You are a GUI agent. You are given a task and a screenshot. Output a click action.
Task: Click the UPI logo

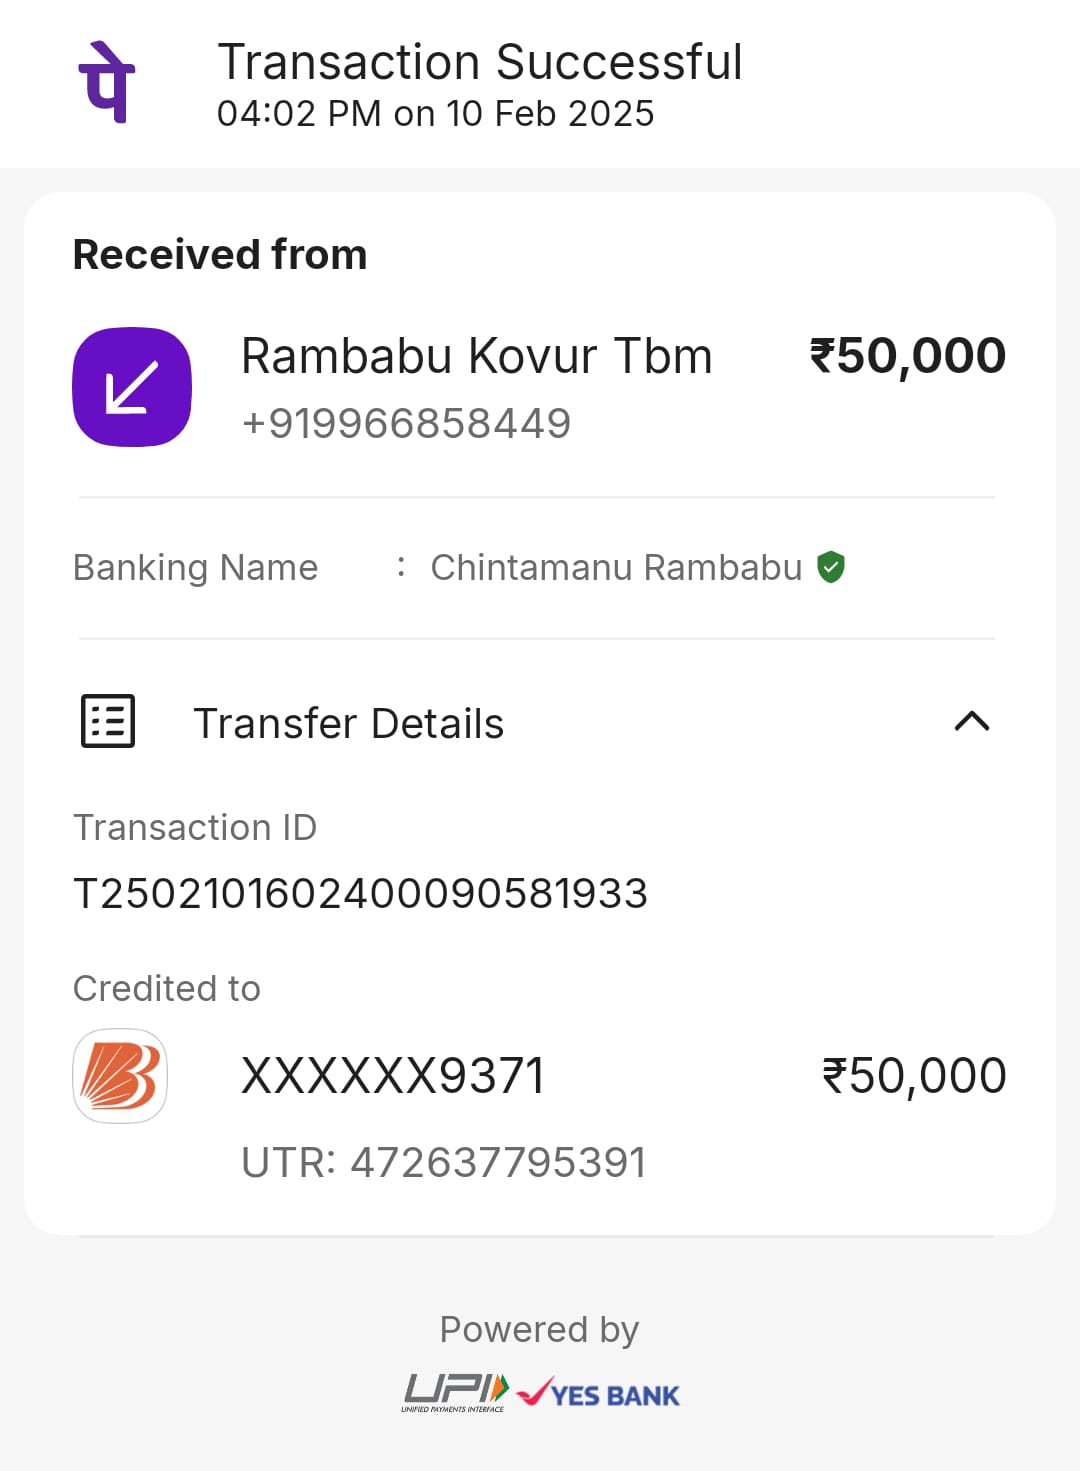[455, 1392]
